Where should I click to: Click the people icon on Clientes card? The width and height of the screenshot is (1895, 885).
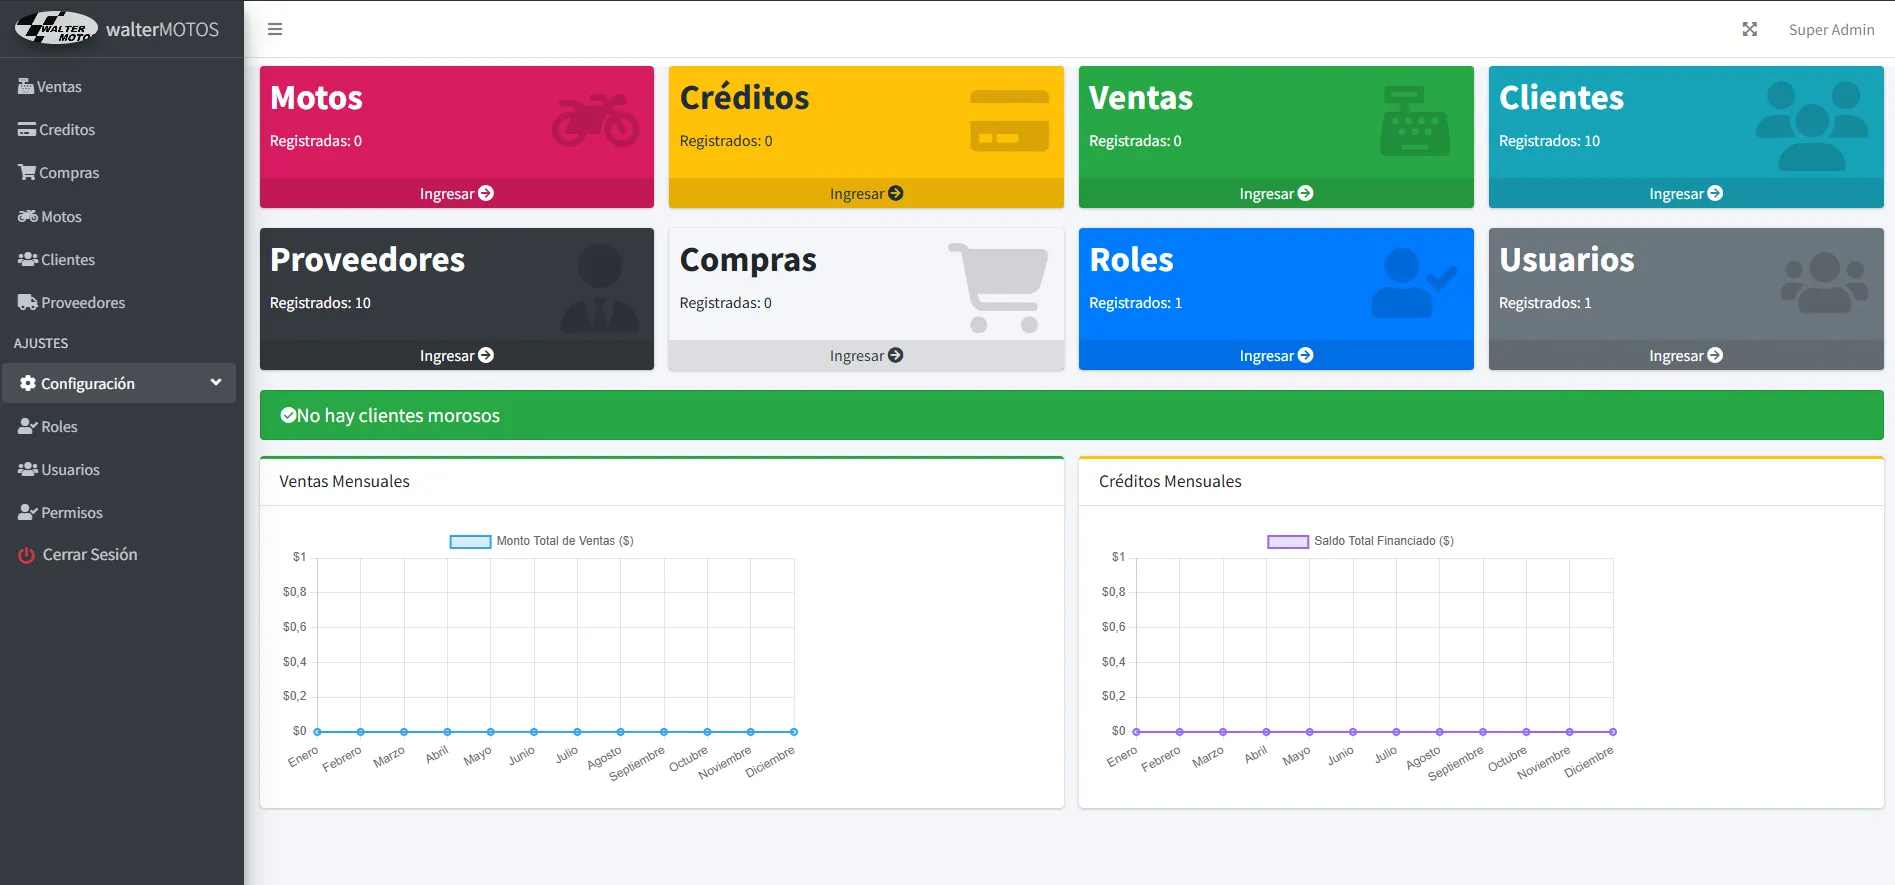coord(1812,125)
